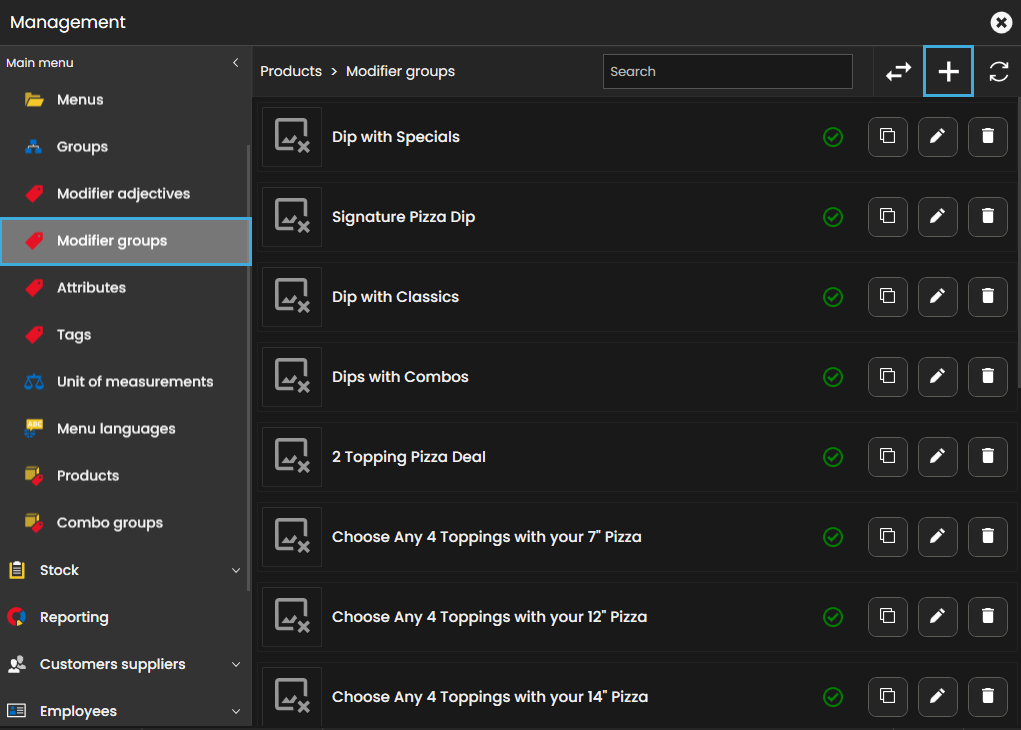Duplicate the Dip with Specials group
The image size is (1021, 730).
887,137
